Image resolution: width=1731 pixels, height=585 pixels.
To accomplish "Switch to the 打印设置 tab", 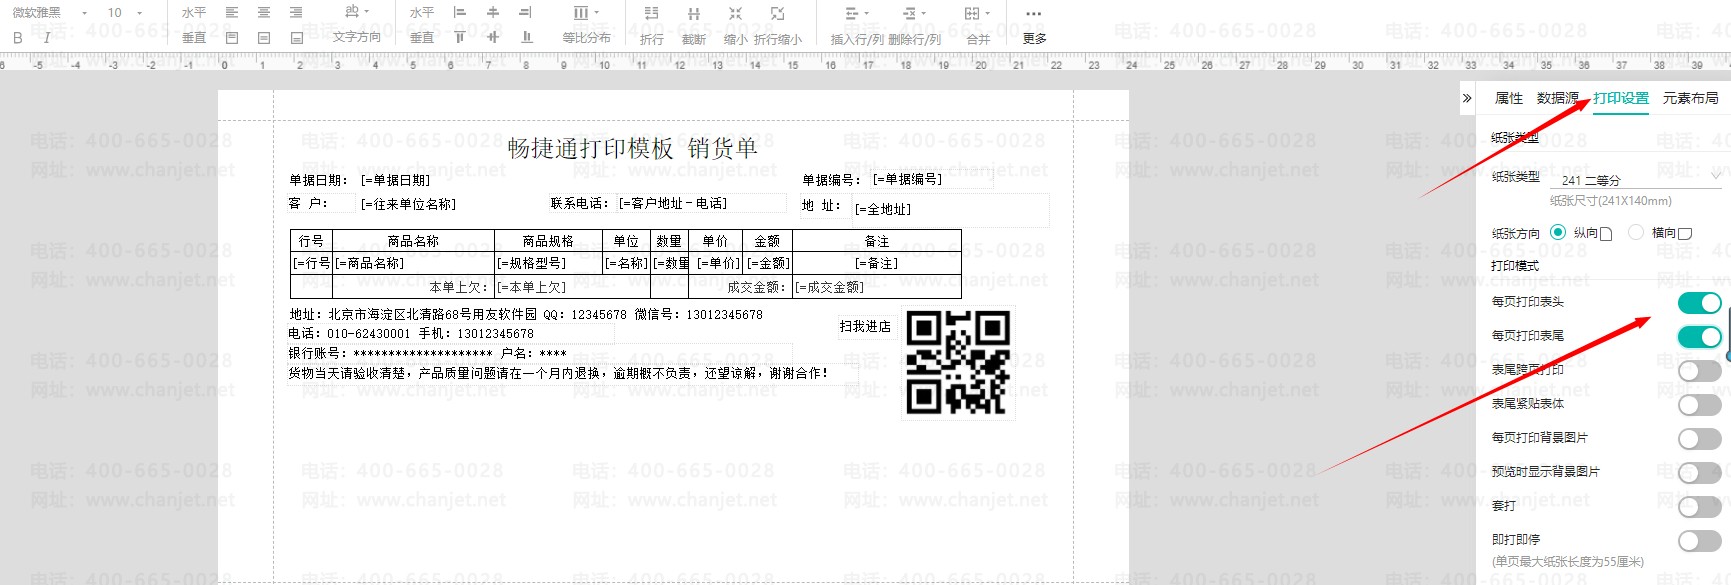I will pos(1621,98).
